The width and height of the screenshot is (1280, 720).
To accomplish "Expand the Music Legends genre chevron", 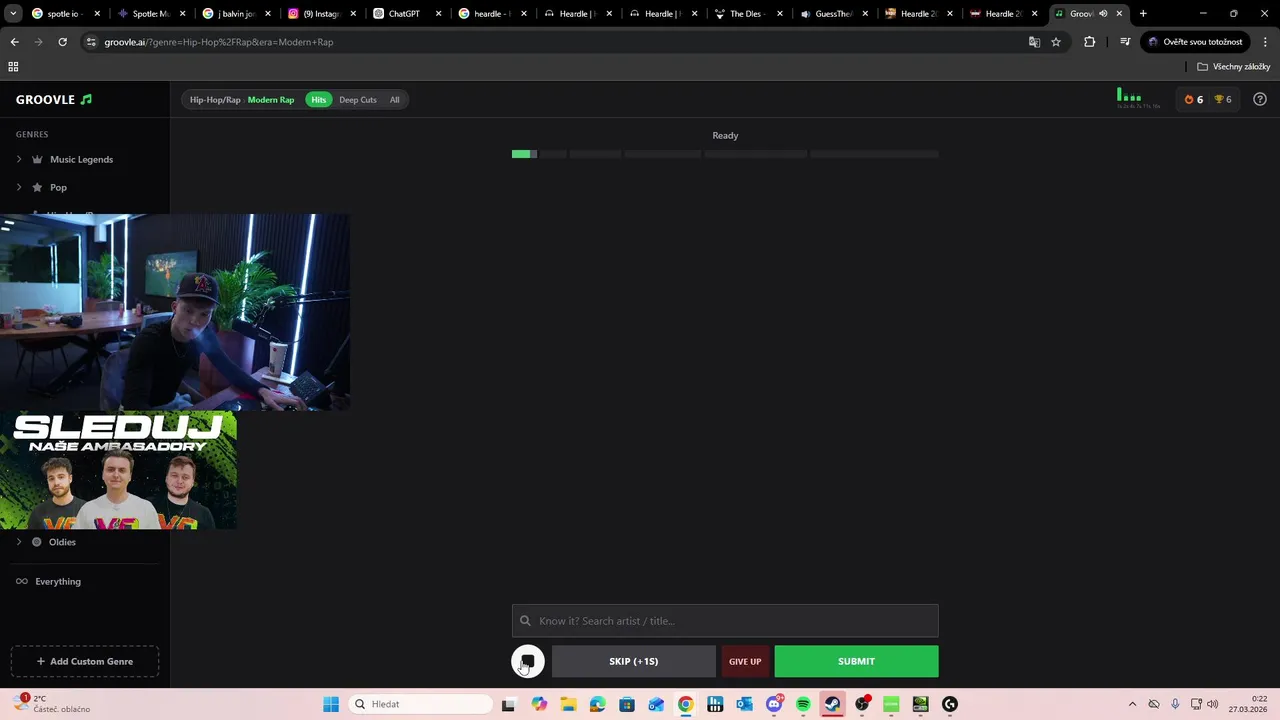I will [x=19, y=159].
